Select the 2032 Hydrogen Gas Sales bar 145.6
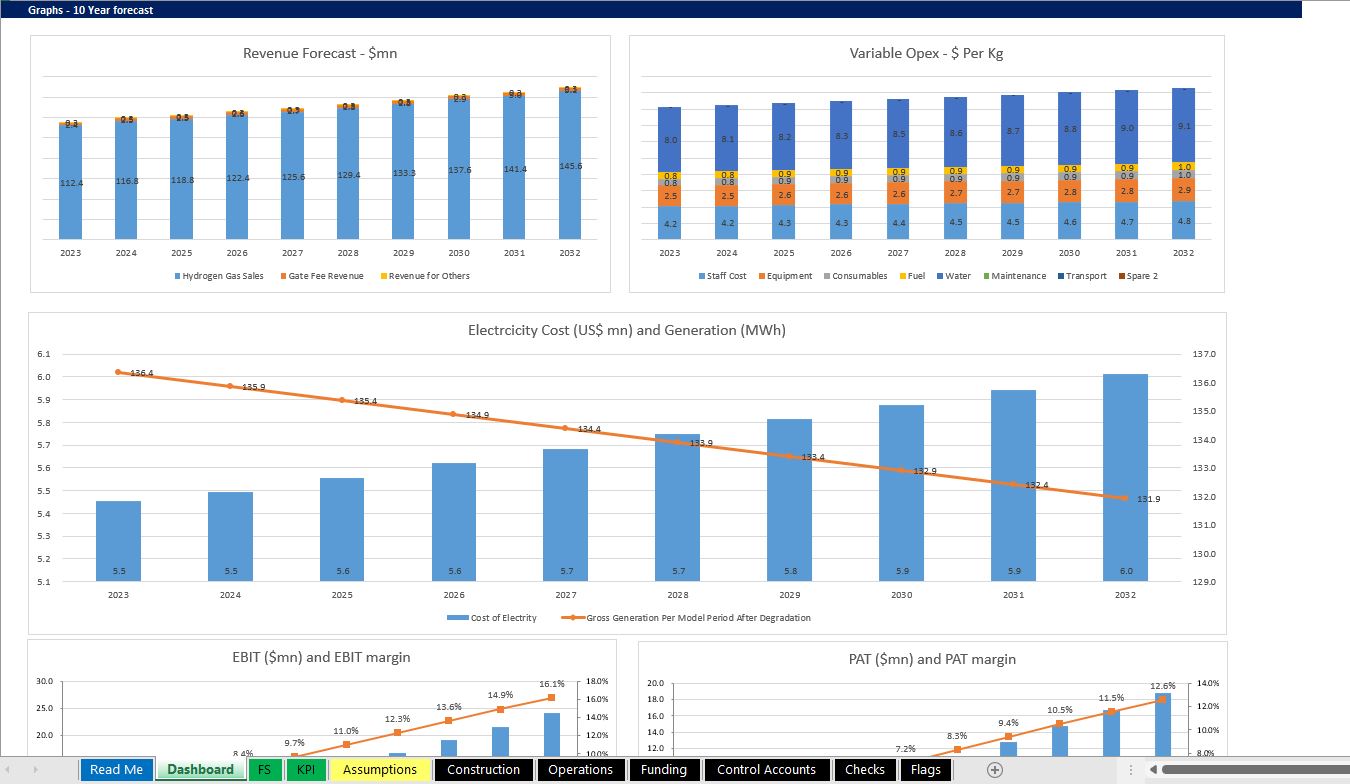The width and height of the screenshot is (1350, 784). coord(570,166)
